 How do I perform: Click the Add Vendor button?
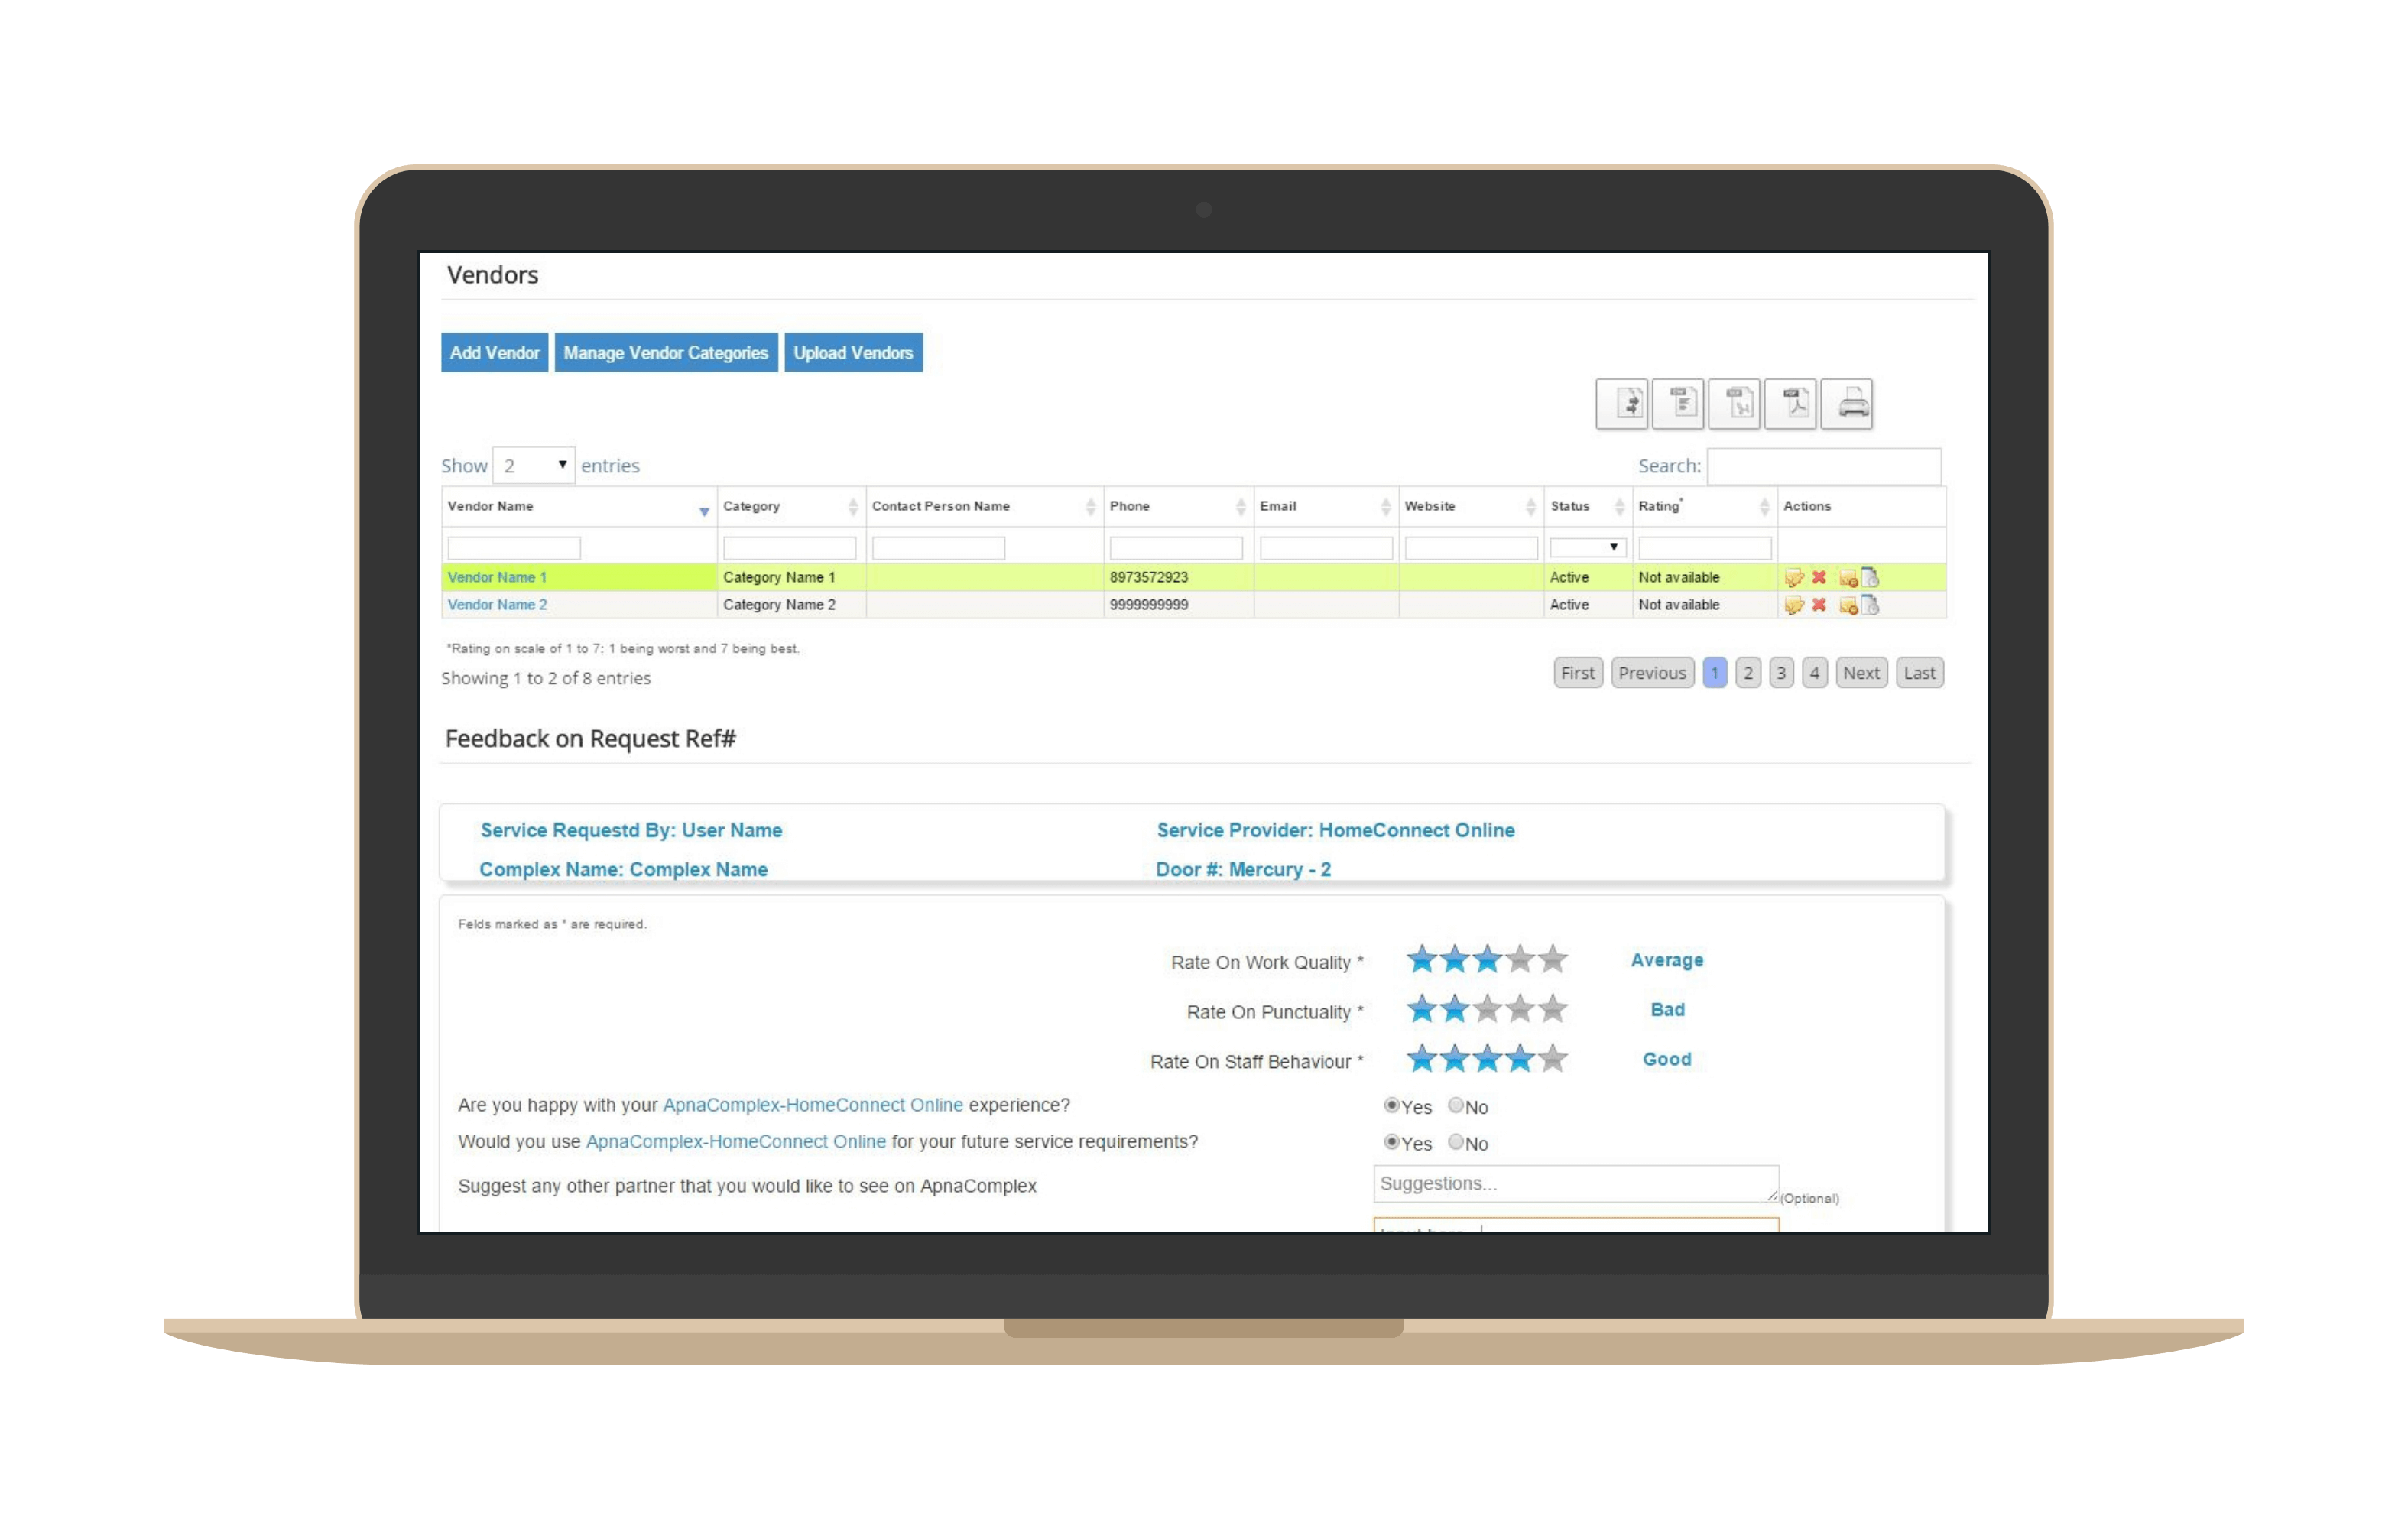494,352
